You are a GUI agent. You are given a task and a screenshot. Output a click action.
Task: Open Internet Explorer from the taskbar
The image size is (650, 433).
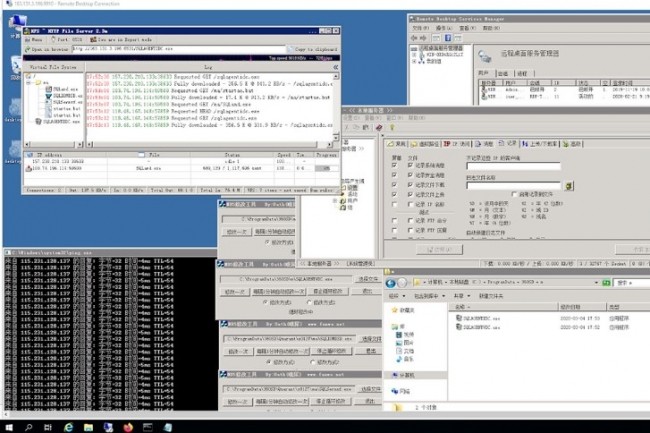[x=68, y=427]
